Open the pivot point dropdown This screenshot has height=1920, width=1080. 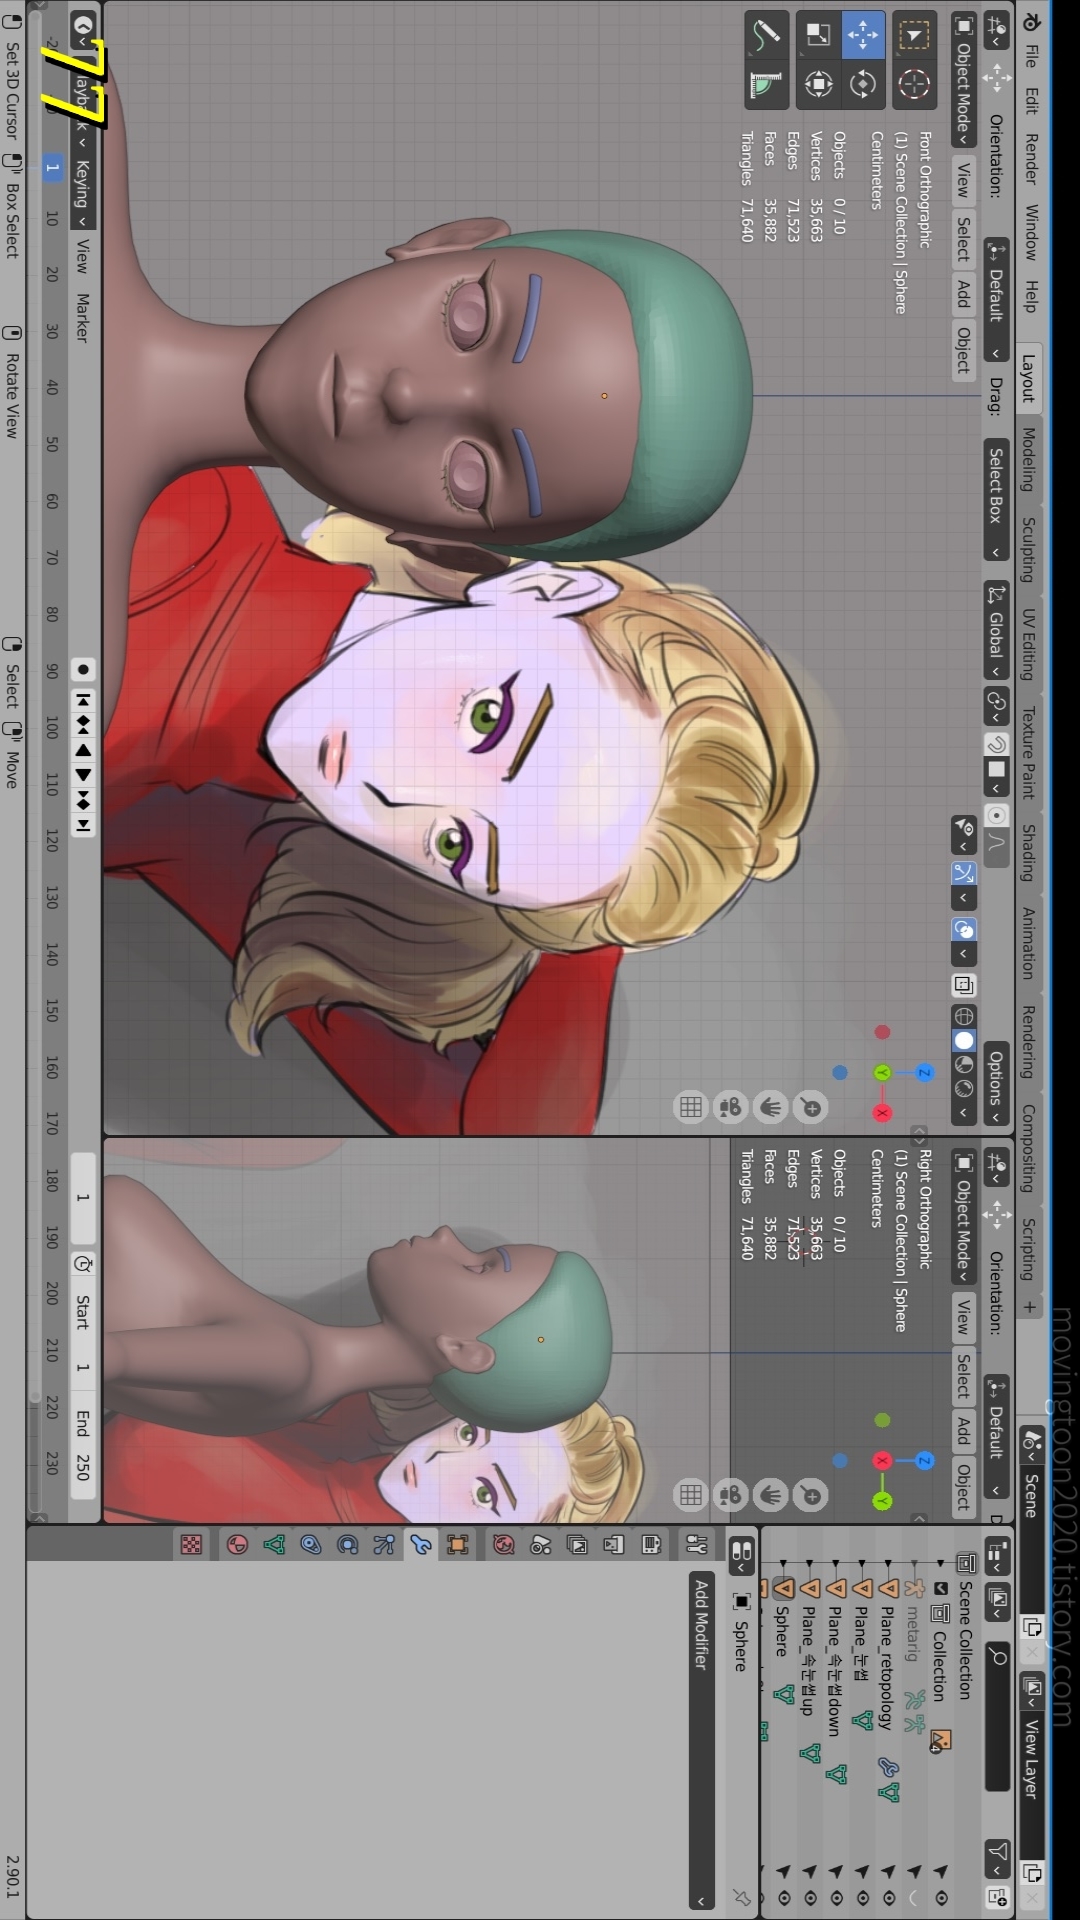point(996,705)
